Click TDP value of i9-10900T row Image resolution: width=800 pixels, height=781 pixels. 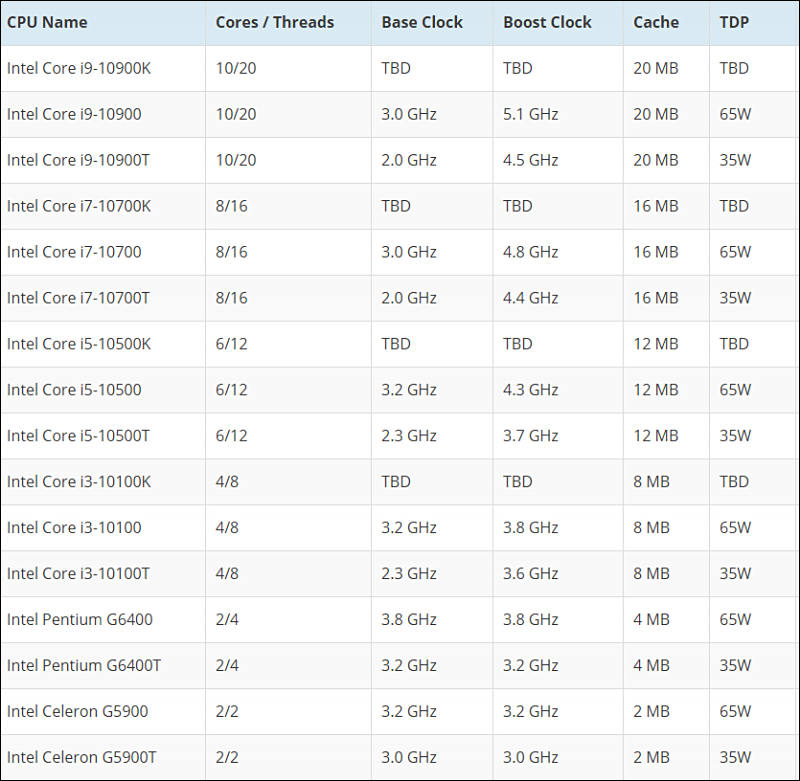[735, 160]
